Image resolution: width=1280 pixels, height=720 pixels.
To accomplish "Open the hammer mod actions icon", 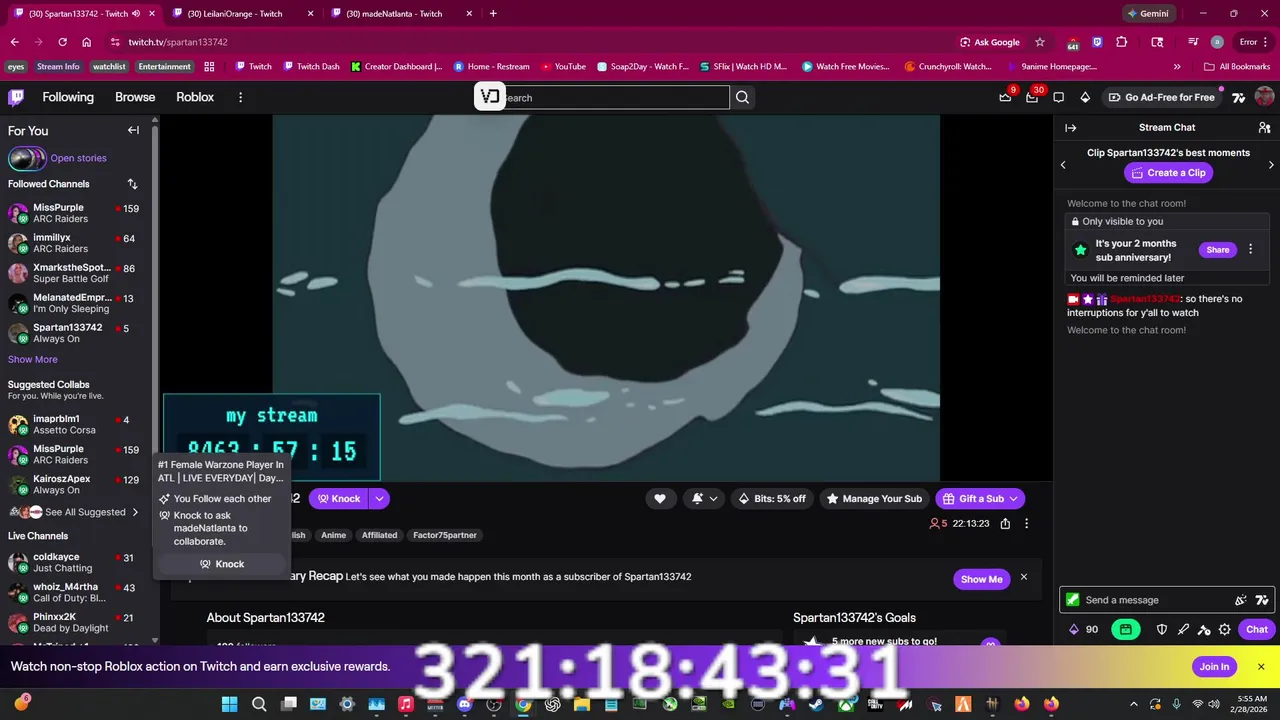I will 1204,629.
